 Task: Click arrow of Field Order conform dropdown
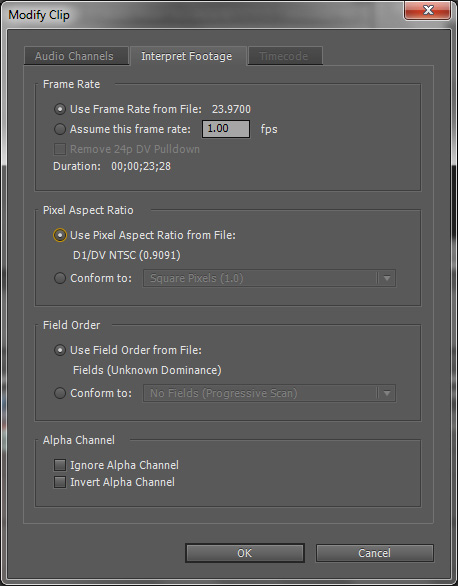(387, 393)
